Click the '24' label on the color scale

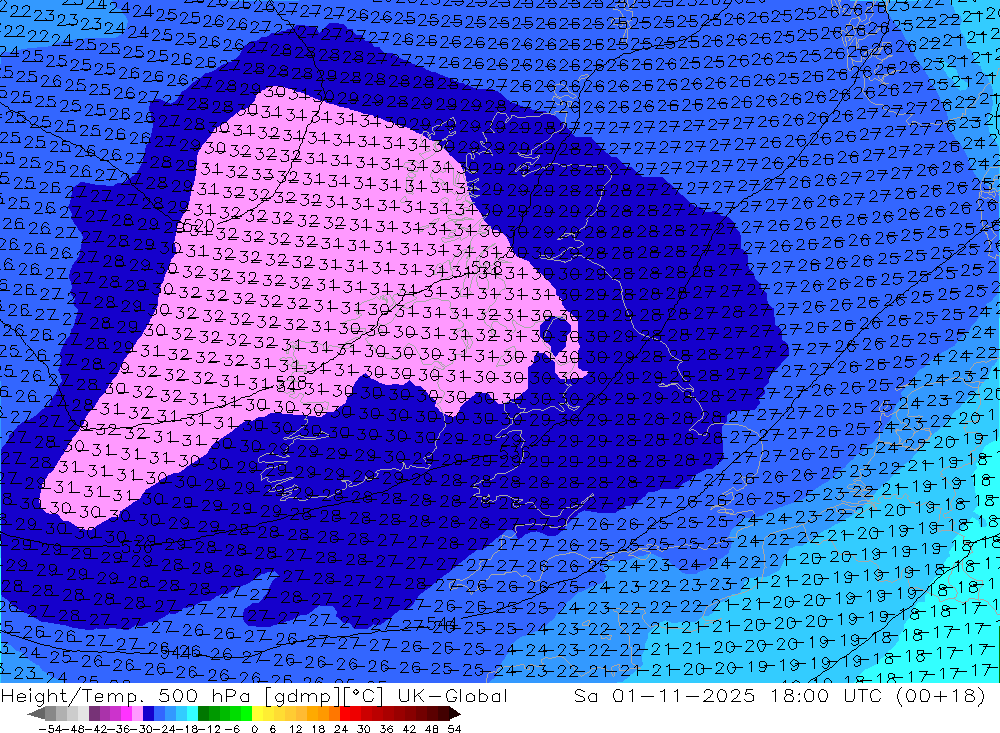(341, 729)
